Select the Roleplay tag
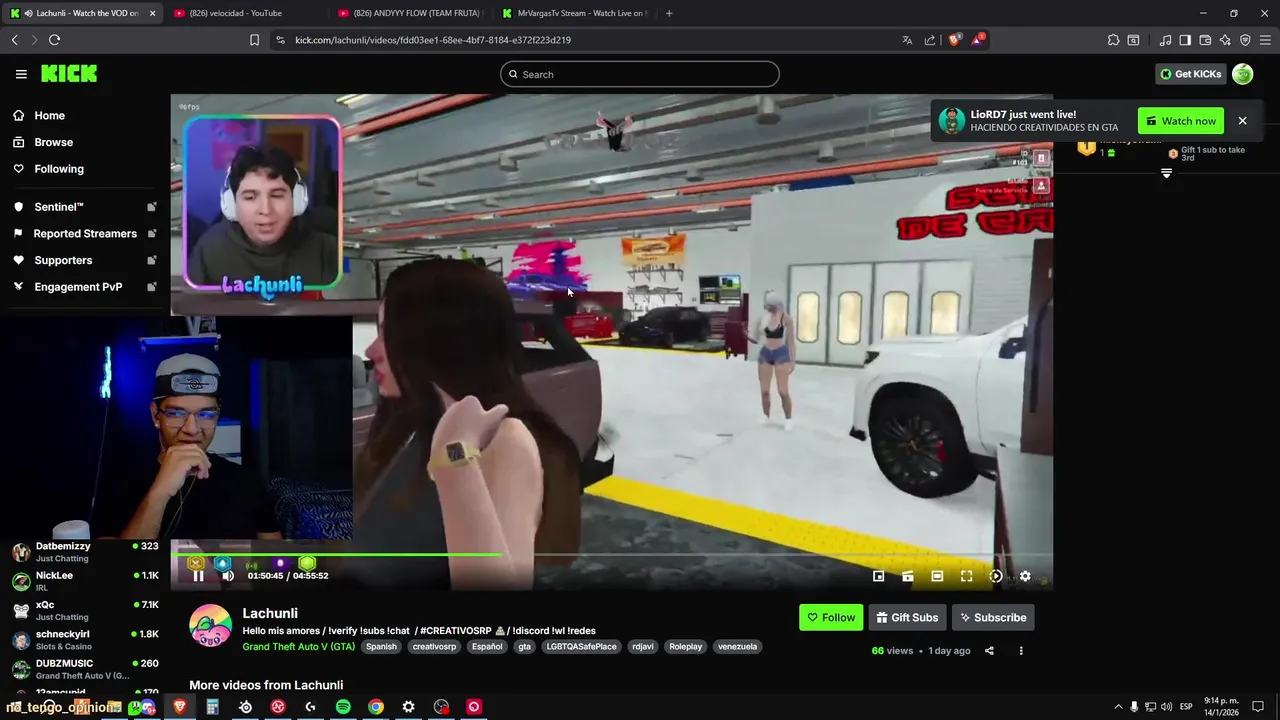This screenshot has height=720, width=1280. (686, 647)
